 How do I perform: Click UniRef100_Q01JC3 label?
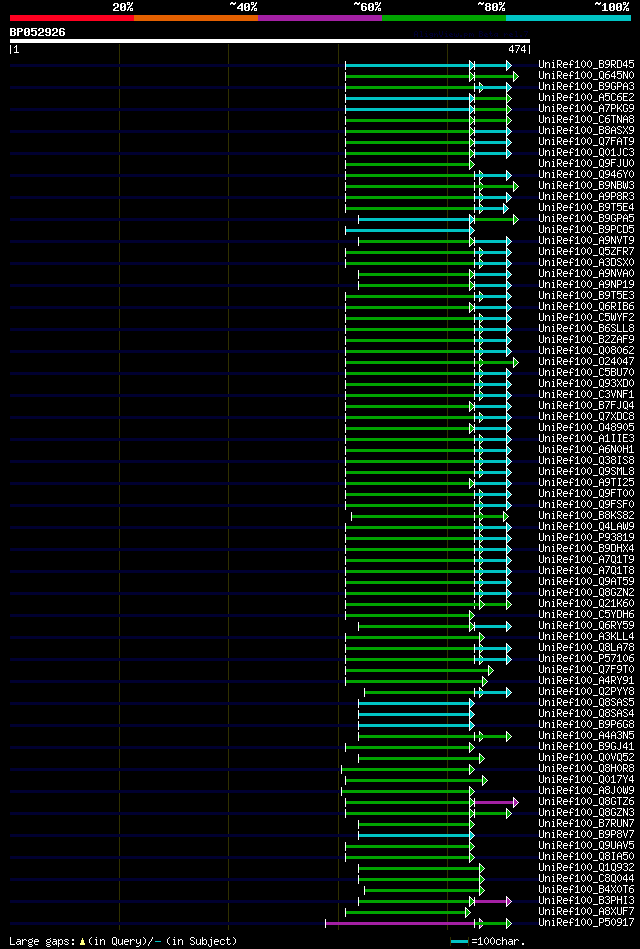coord(586,153)
